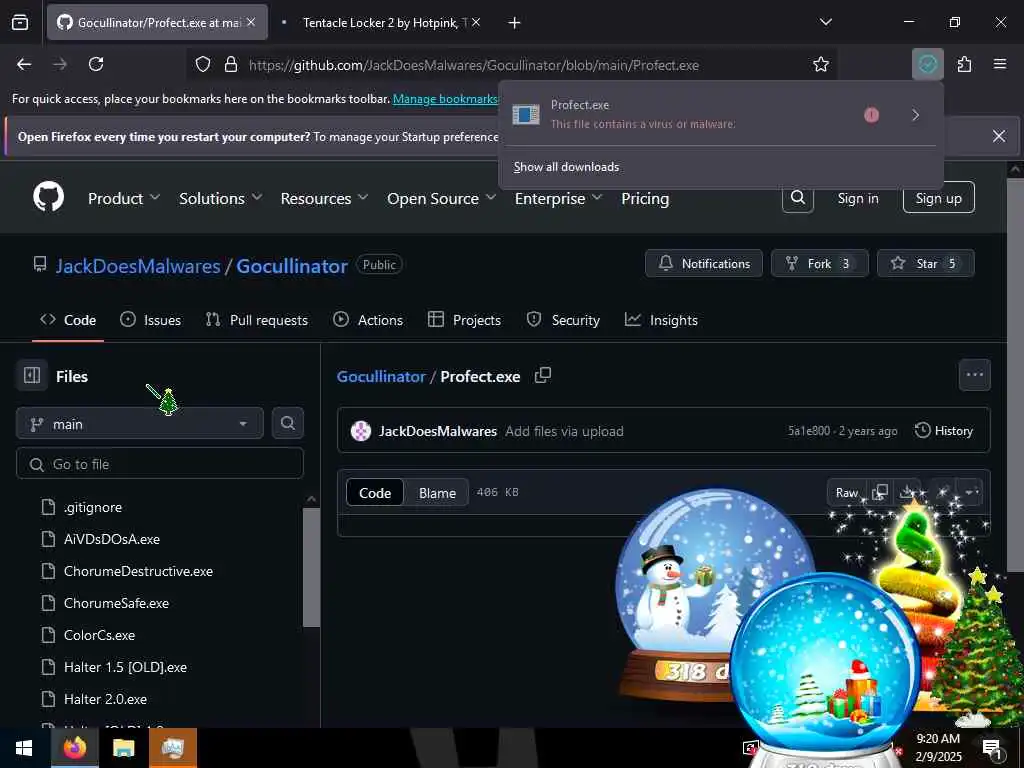Reload the page with the refresh icon
Viewport: 1024px width, 768px height.
pyautogui.click(x=96, y=64)
